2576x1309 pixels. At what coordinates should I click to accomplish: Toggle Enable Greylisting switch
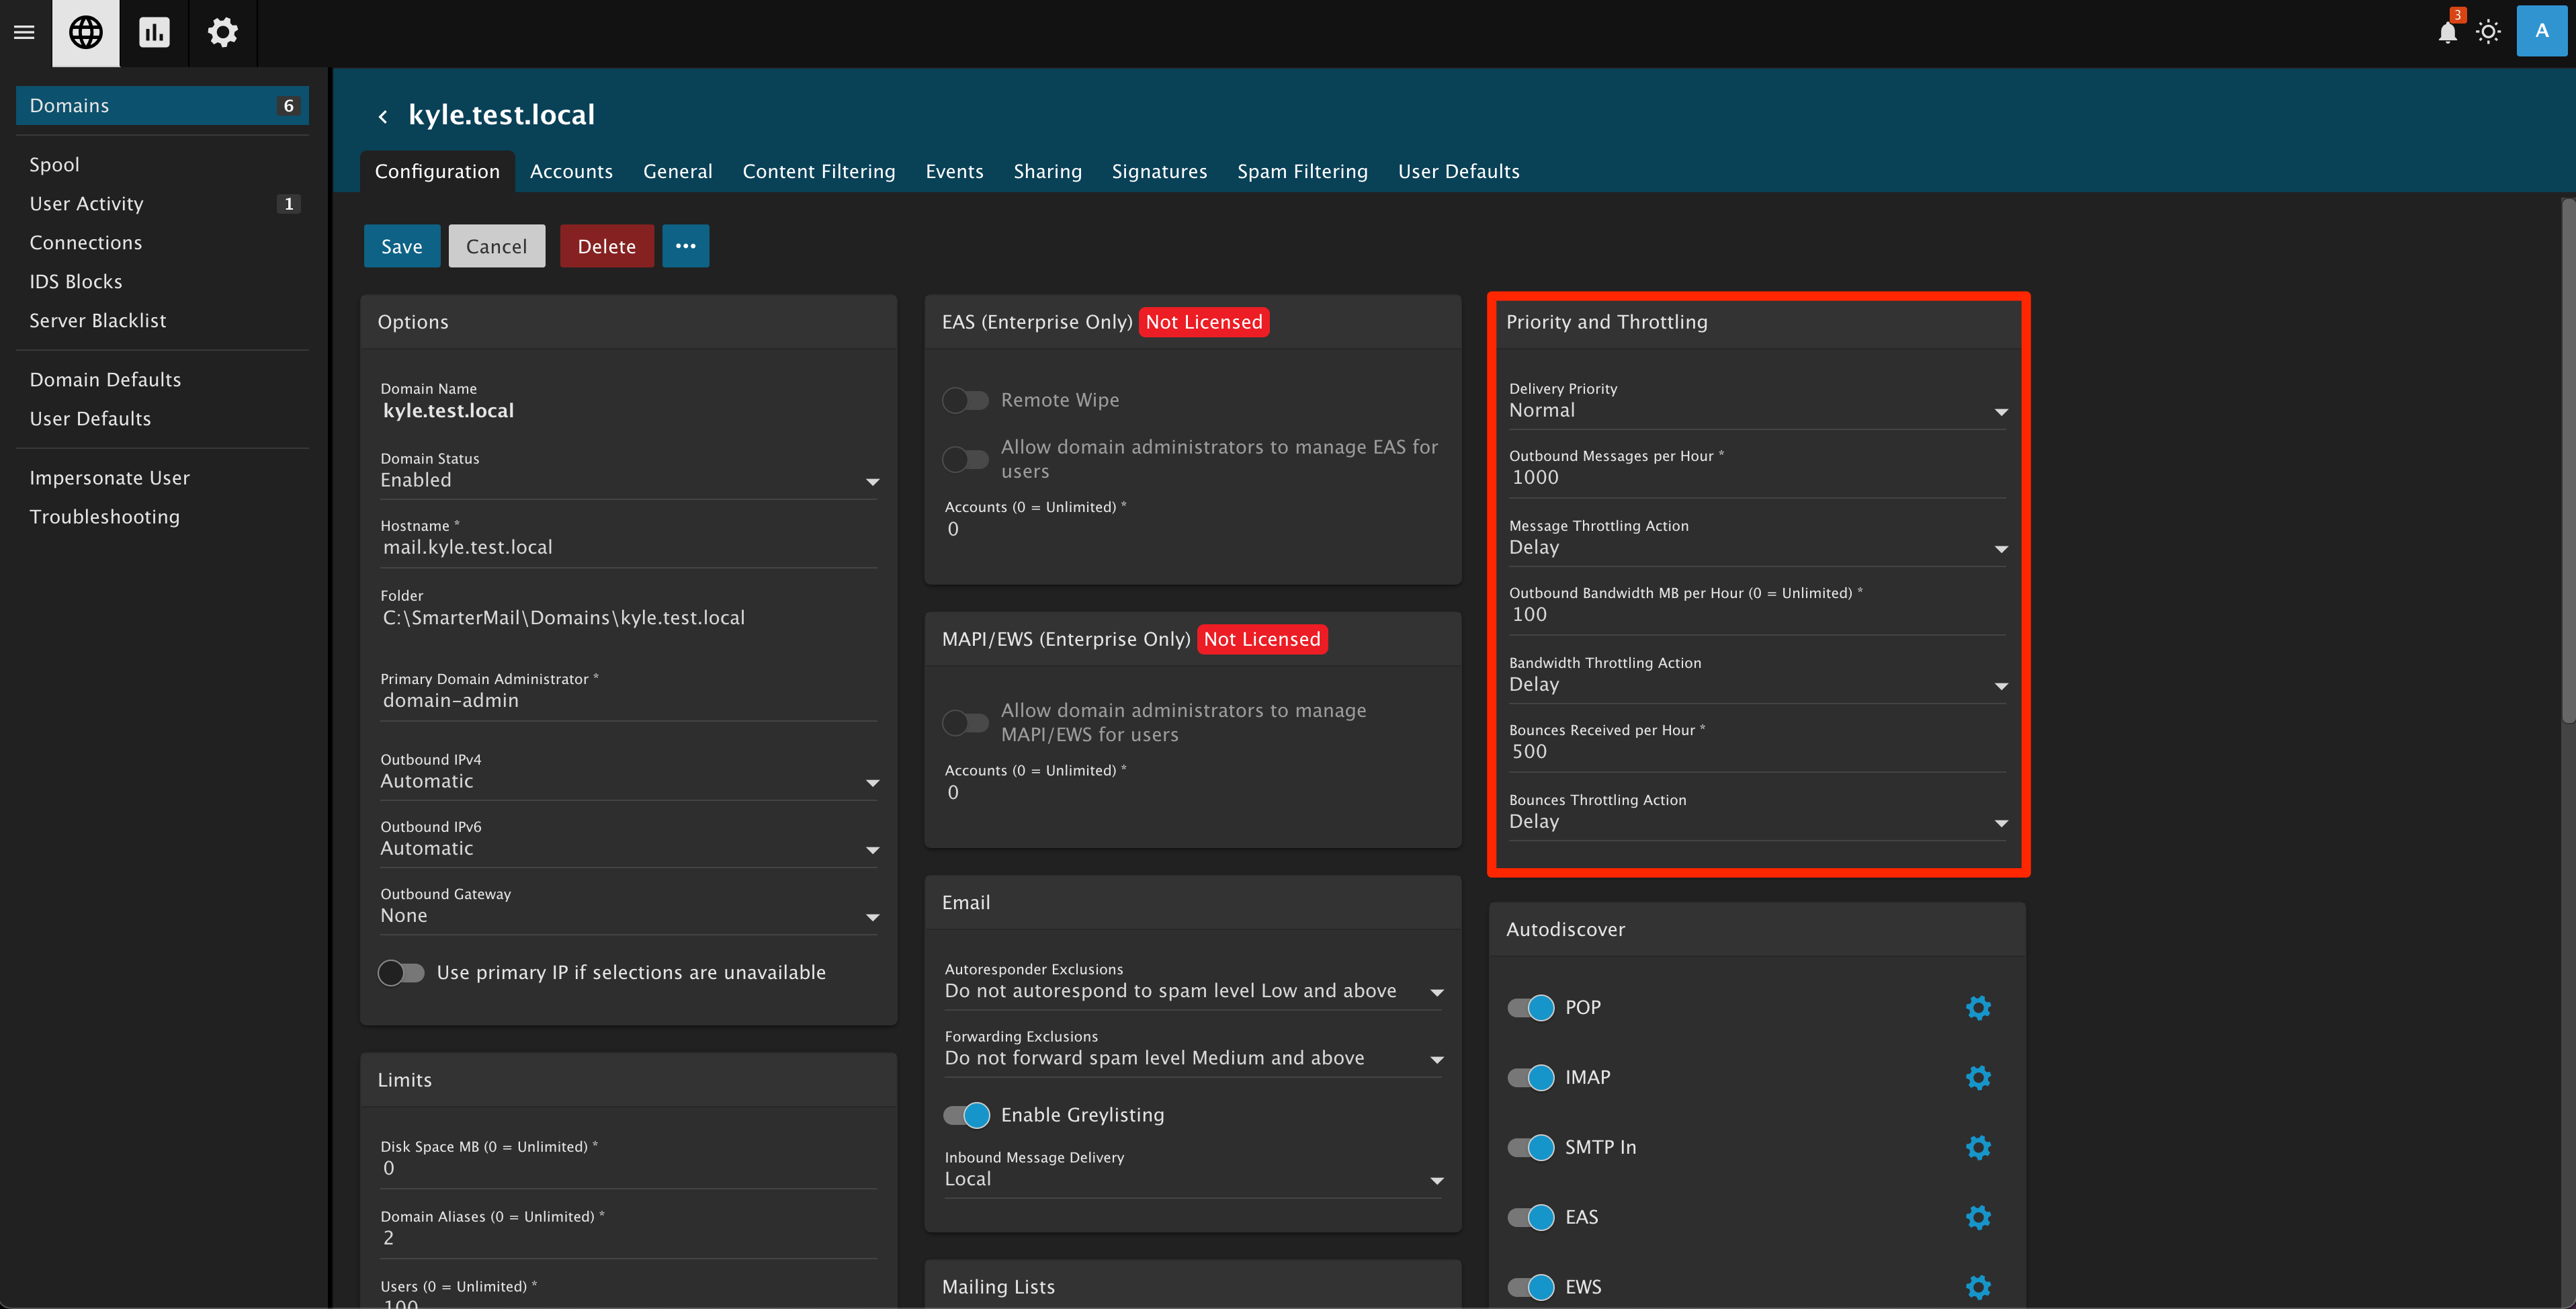click(966, 1115)
